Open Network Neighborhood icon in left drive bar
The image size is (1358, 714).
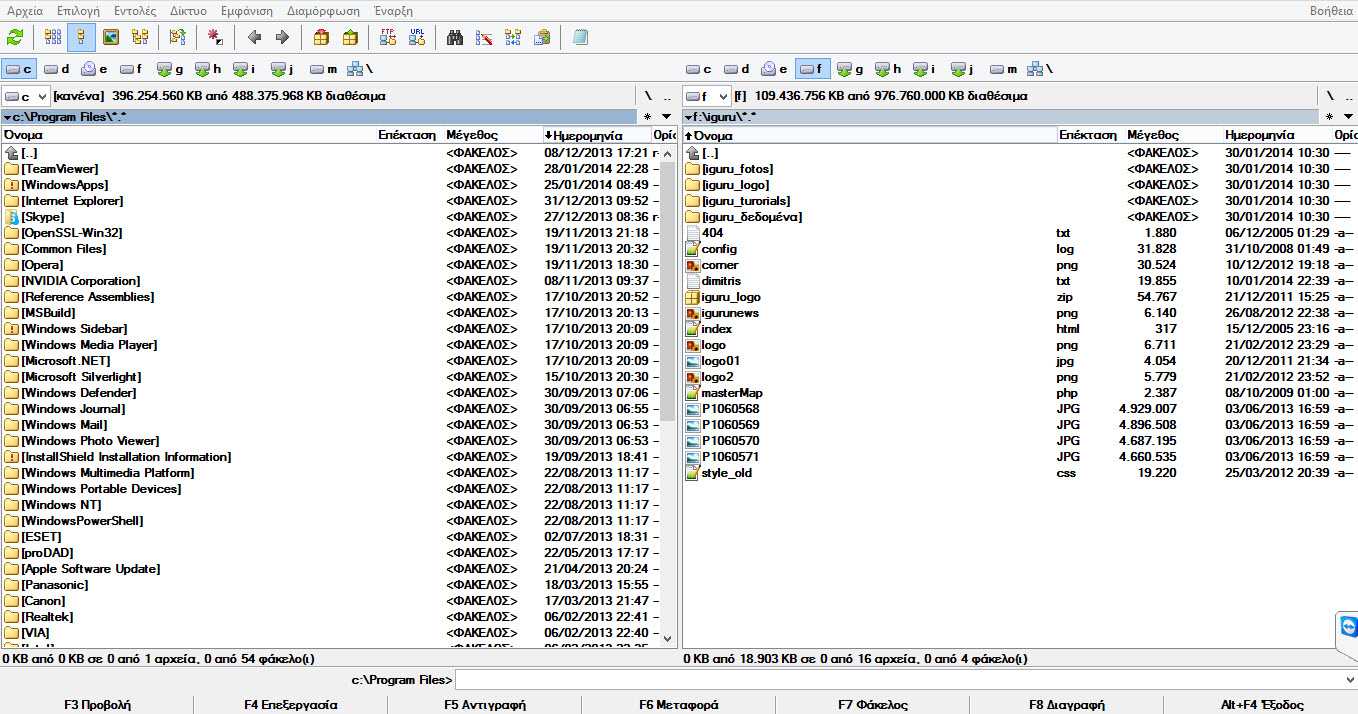point(360,69)
